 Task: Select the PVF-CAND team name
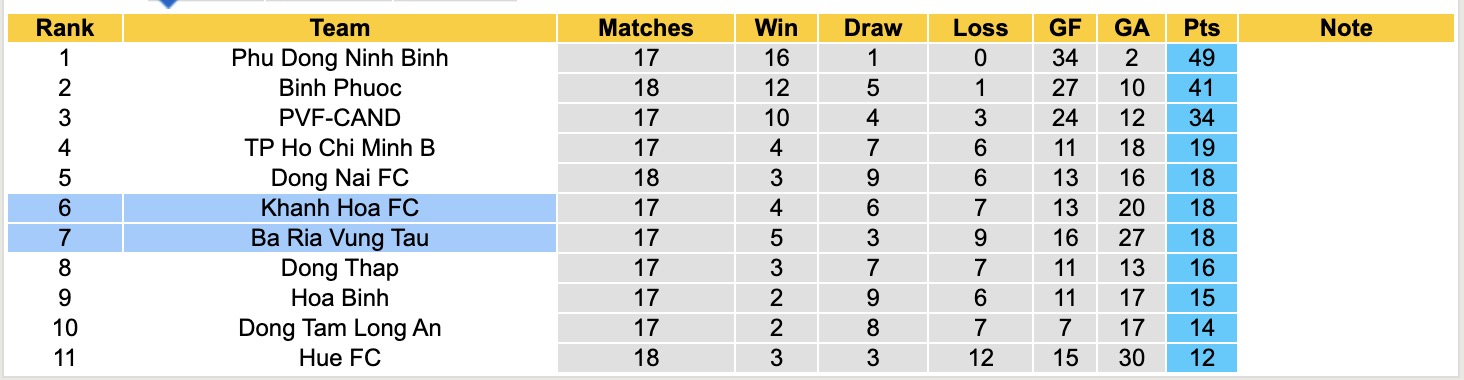pyautogui.click(x=340, y=118)
